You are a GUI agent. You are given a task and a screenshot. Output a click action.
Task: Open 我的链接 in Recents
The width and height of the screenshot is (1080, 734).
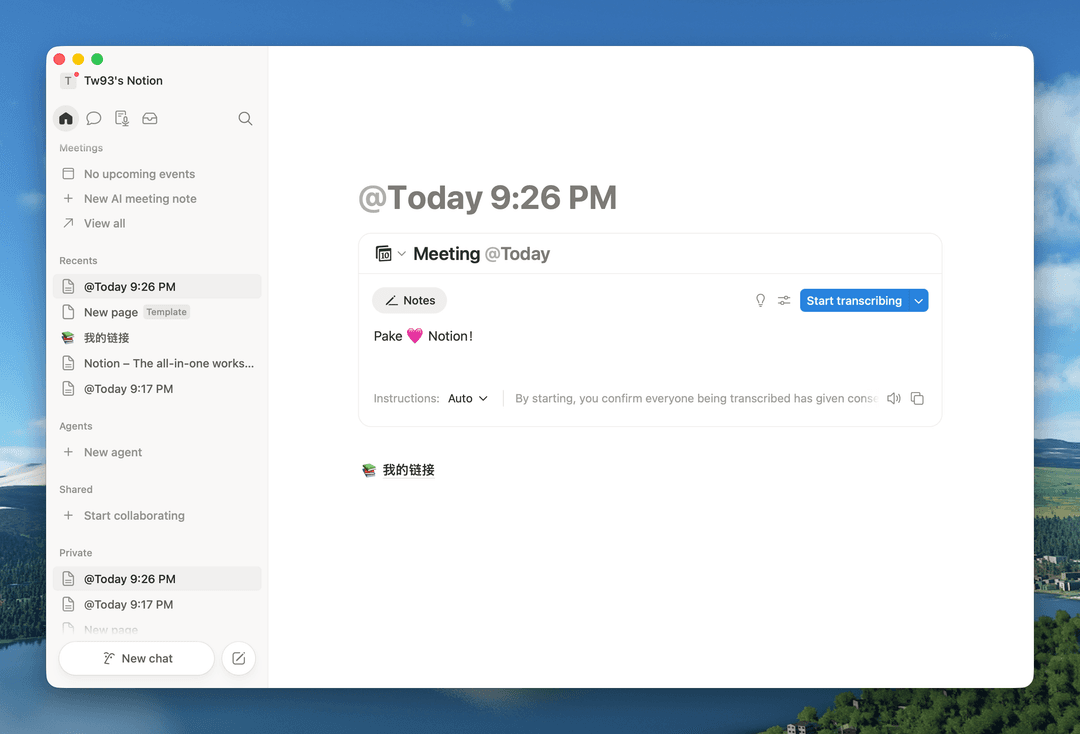(x=157, y=337)
